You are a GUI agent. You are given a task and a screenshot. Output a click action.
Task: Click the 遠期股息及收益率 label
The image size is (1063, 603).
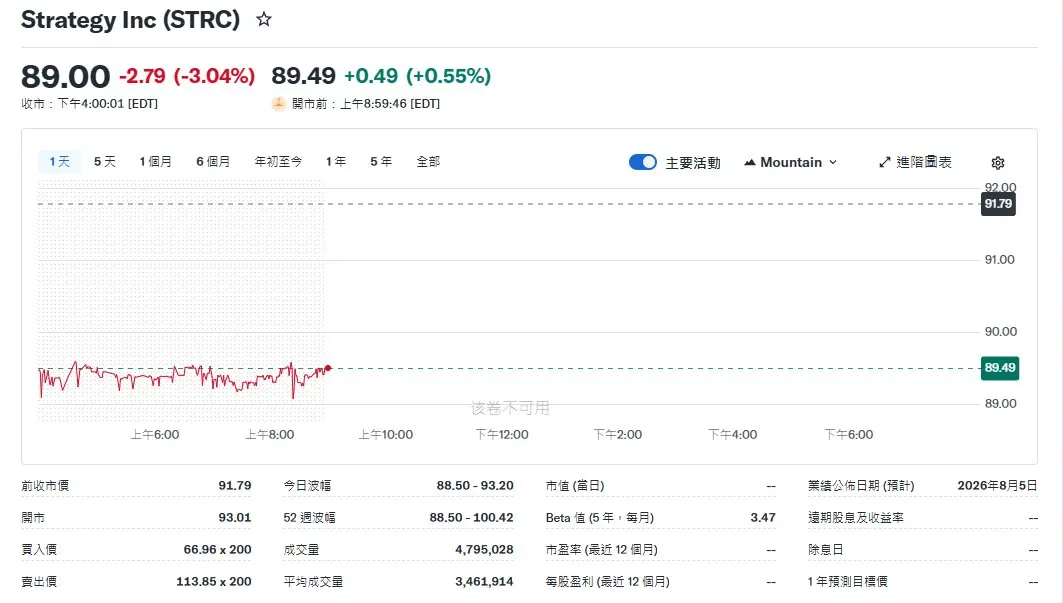[856, 518]
